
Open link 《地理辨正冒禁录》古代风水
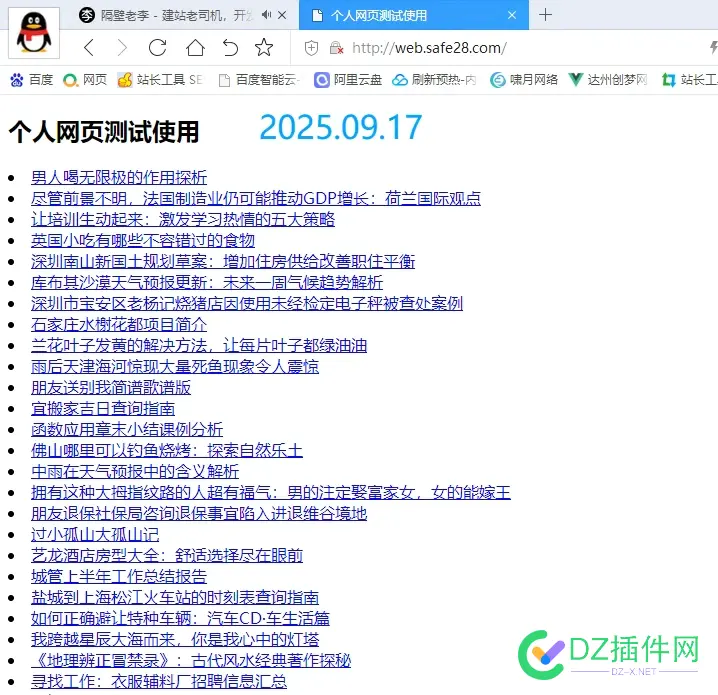(x=191, y=661)
